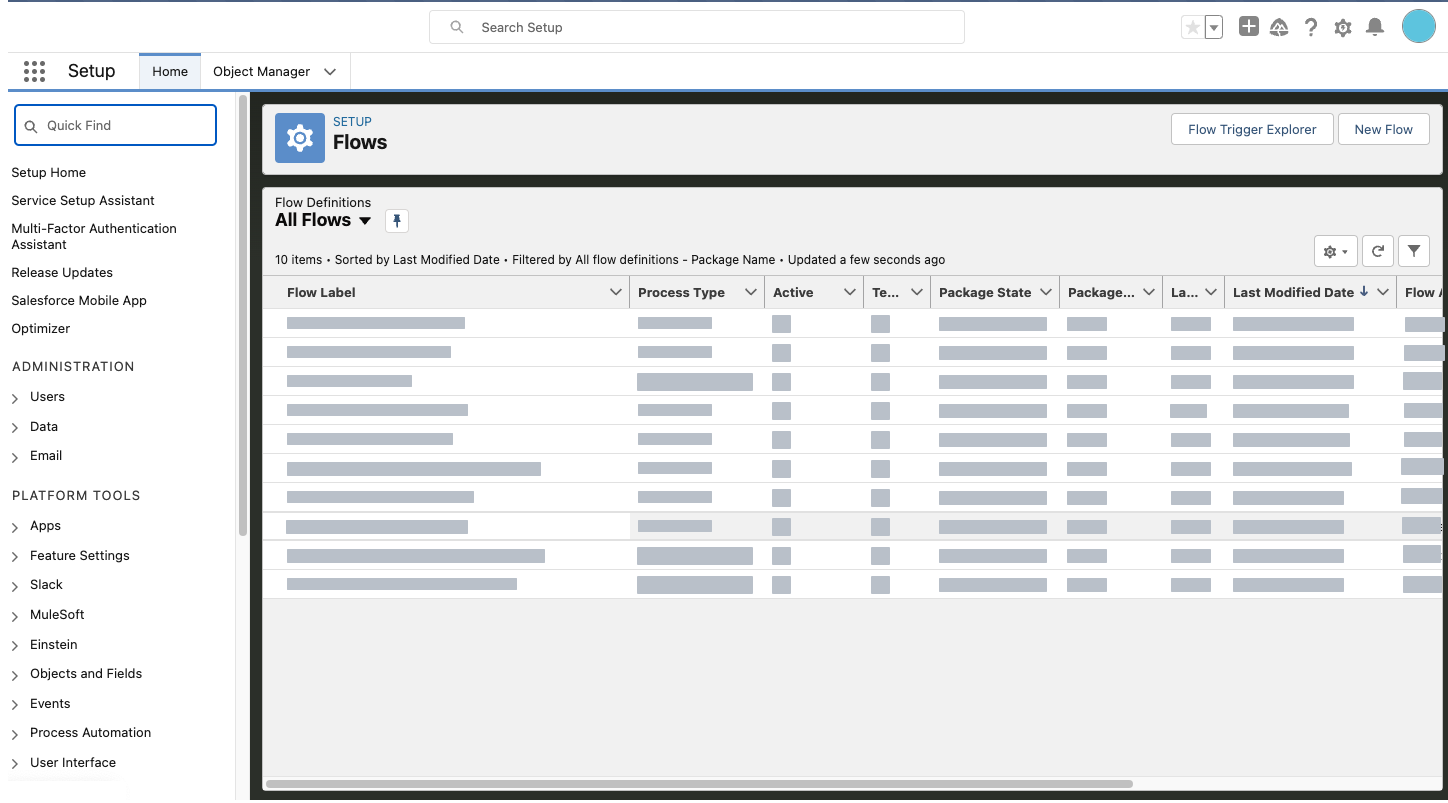
Task: Open the Help question mark icon
Action: 1311,28
